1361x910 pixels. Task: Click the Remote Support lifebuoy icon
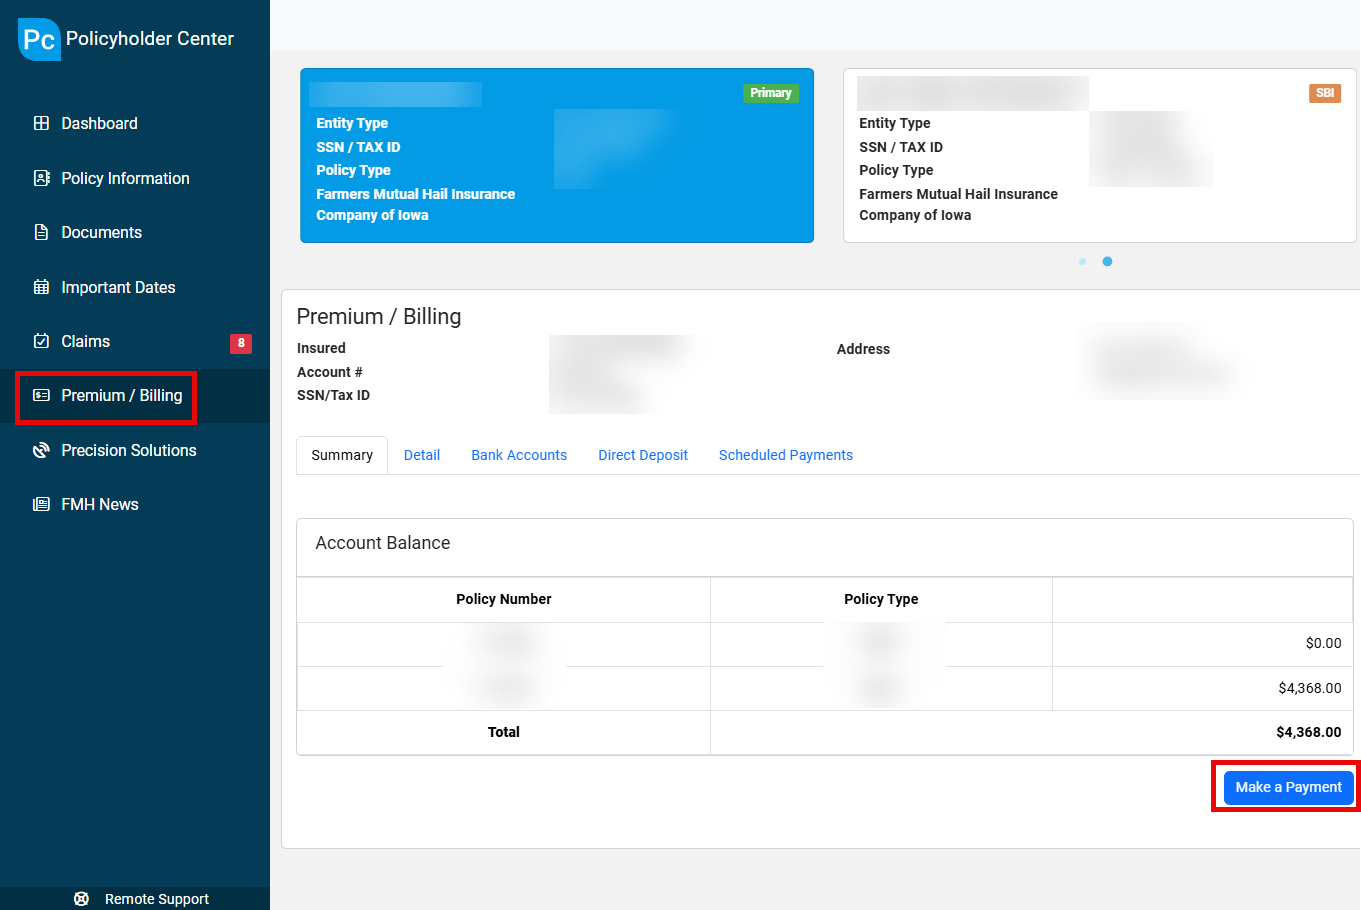[82, 899]
